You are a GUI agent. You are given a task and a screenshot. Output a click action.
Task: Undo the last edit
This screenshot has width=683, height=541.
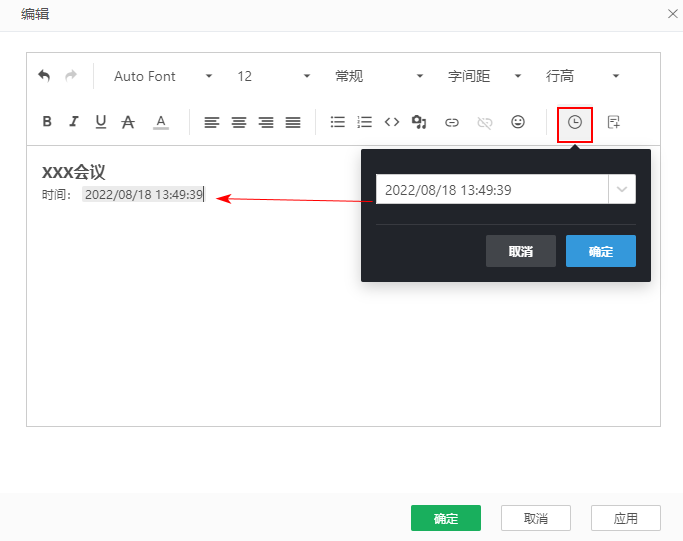[x=44, y=76]
